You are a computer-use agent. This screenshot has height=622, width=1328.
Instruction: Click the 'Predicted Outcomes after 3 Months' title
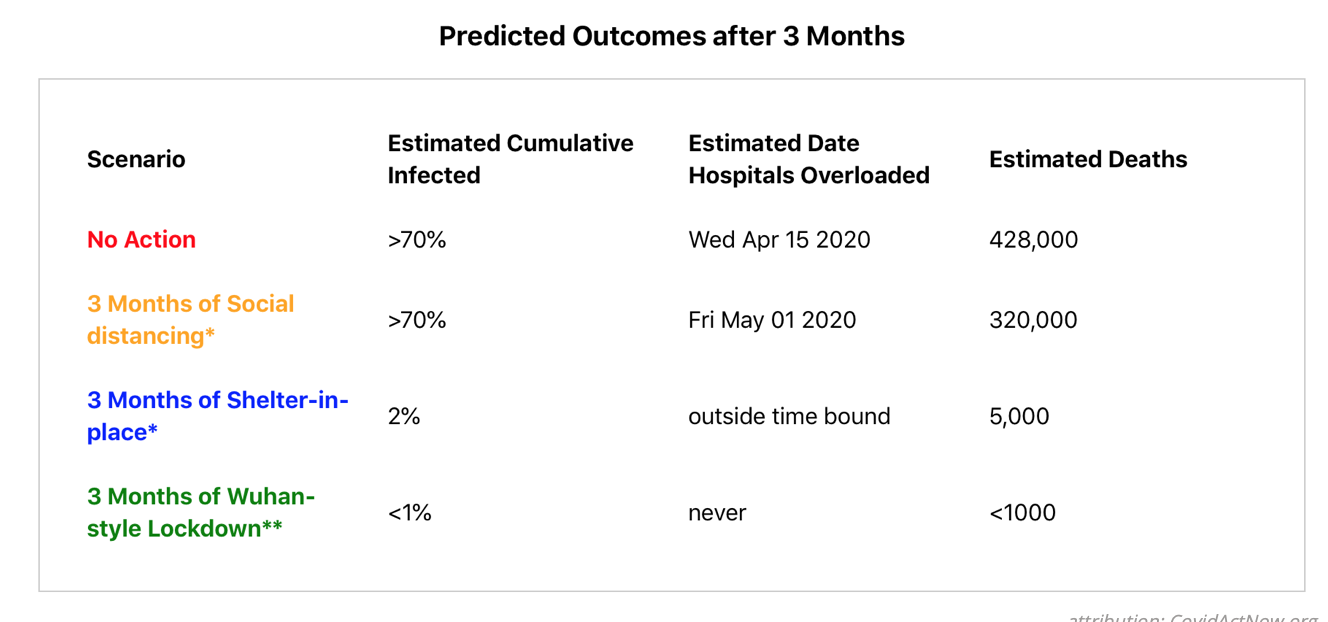pos(671,37)
